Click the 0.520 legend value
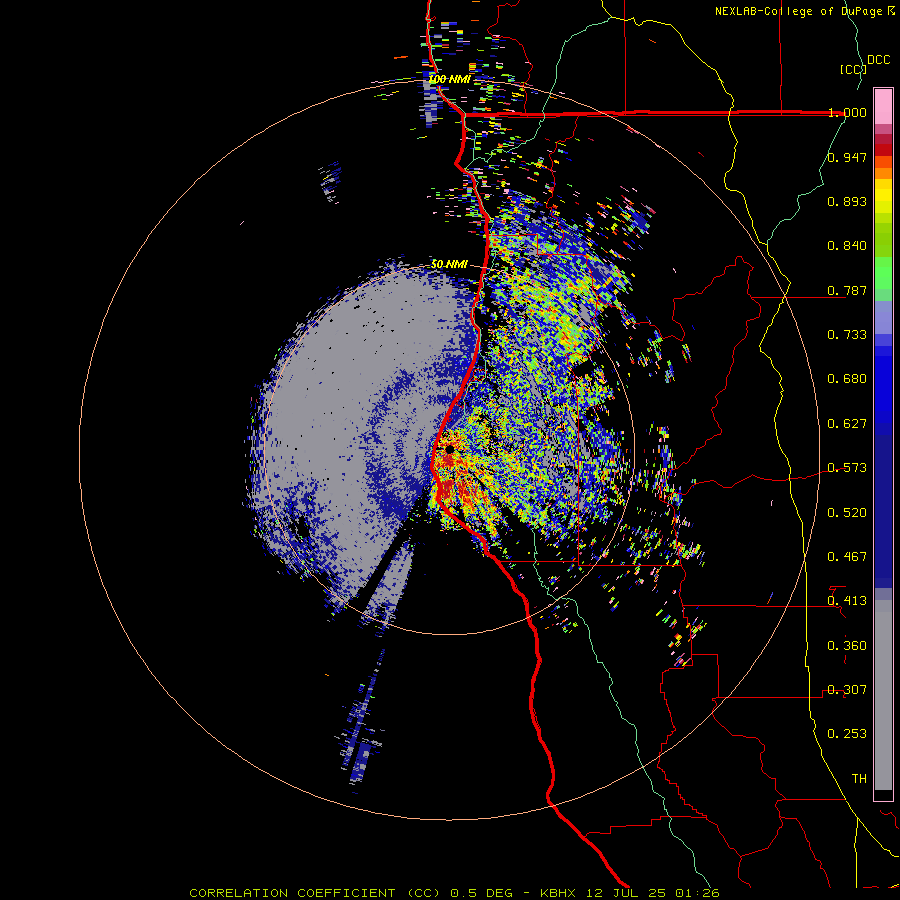This screenshot has height=900, width=900. pyautogui.click(x=847, y=513)
